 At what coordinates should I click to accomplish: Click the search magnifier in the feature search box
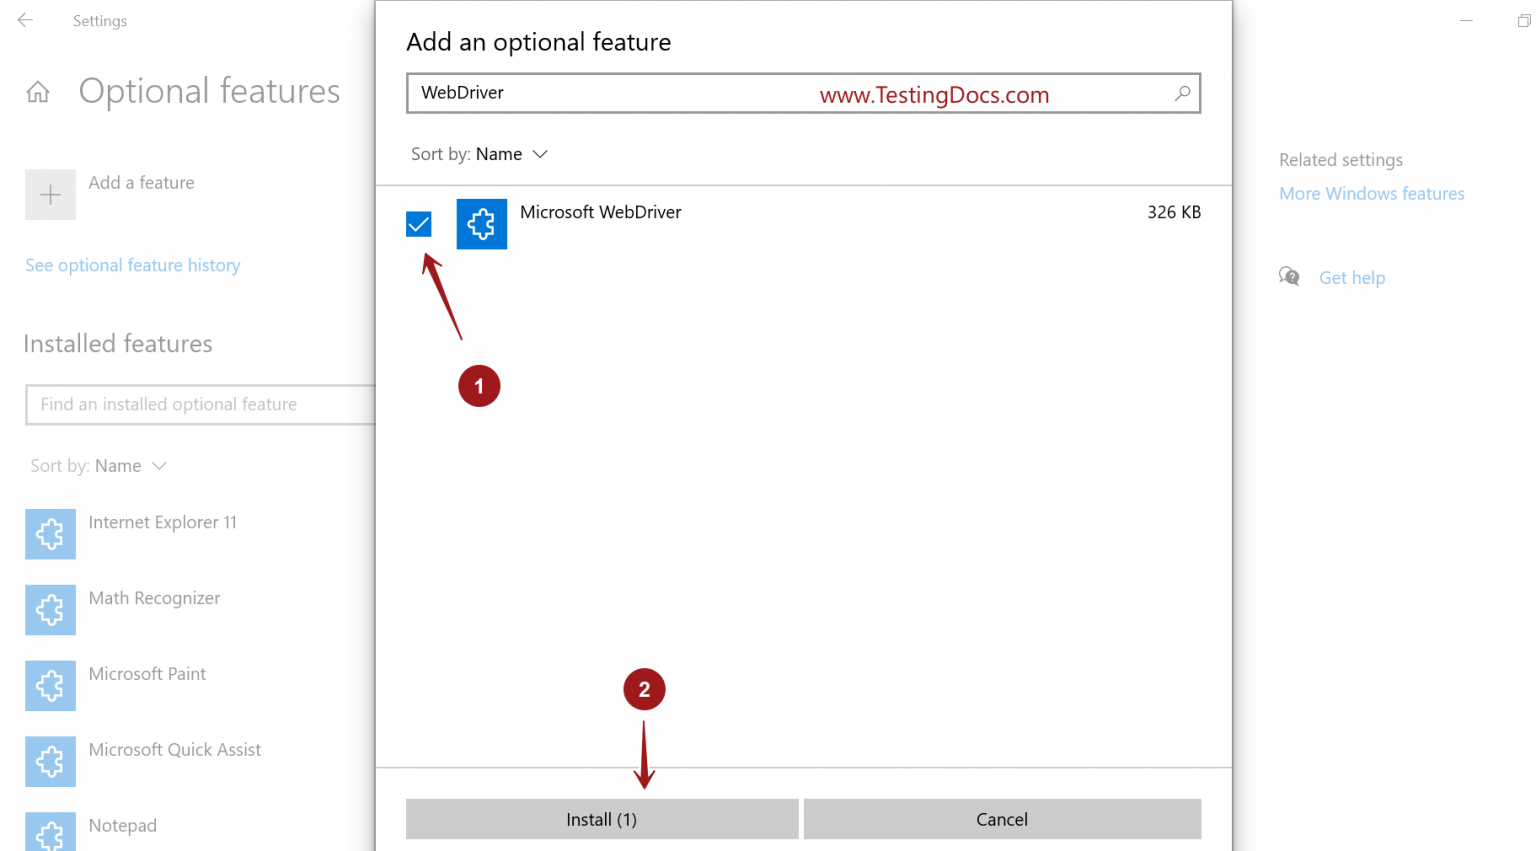click(x=1182, y=93)
